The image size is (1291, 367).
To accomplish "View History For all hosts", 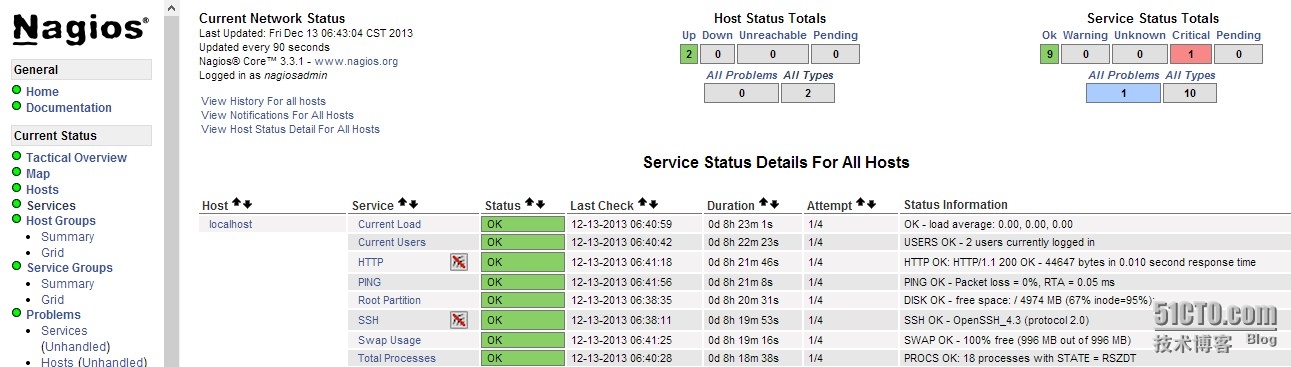I will (x=263, y=101).
